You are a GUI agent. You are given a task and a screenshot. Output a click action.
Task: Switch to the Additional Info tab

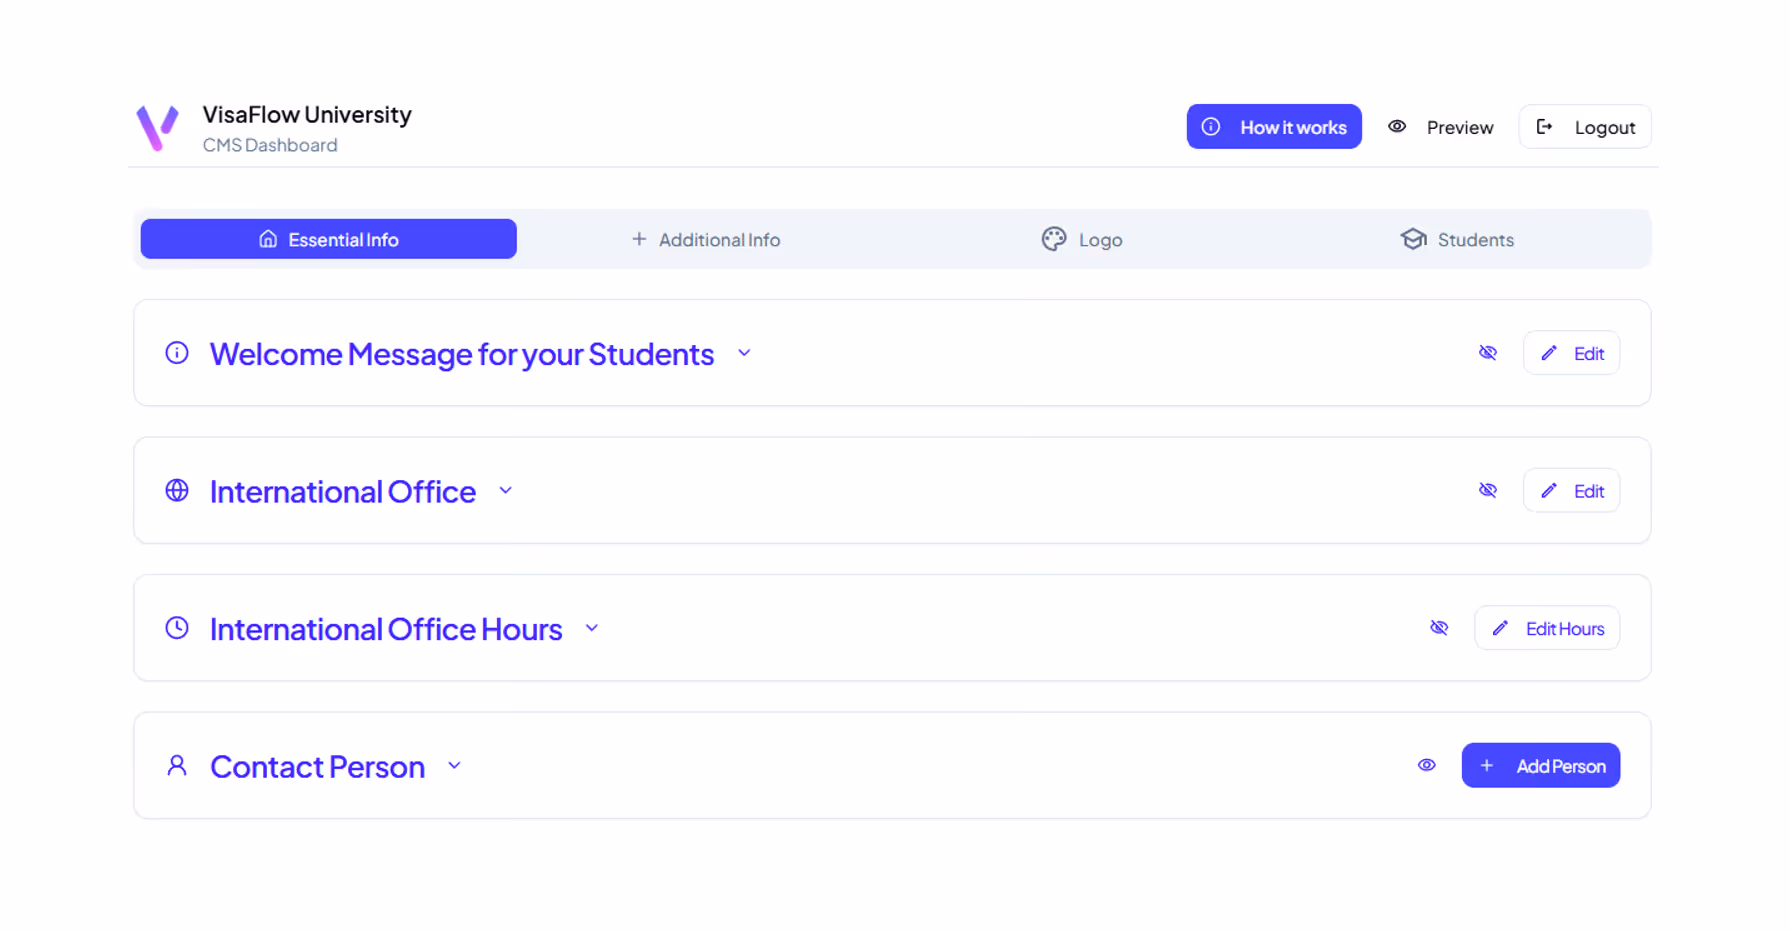coord(706,239)
